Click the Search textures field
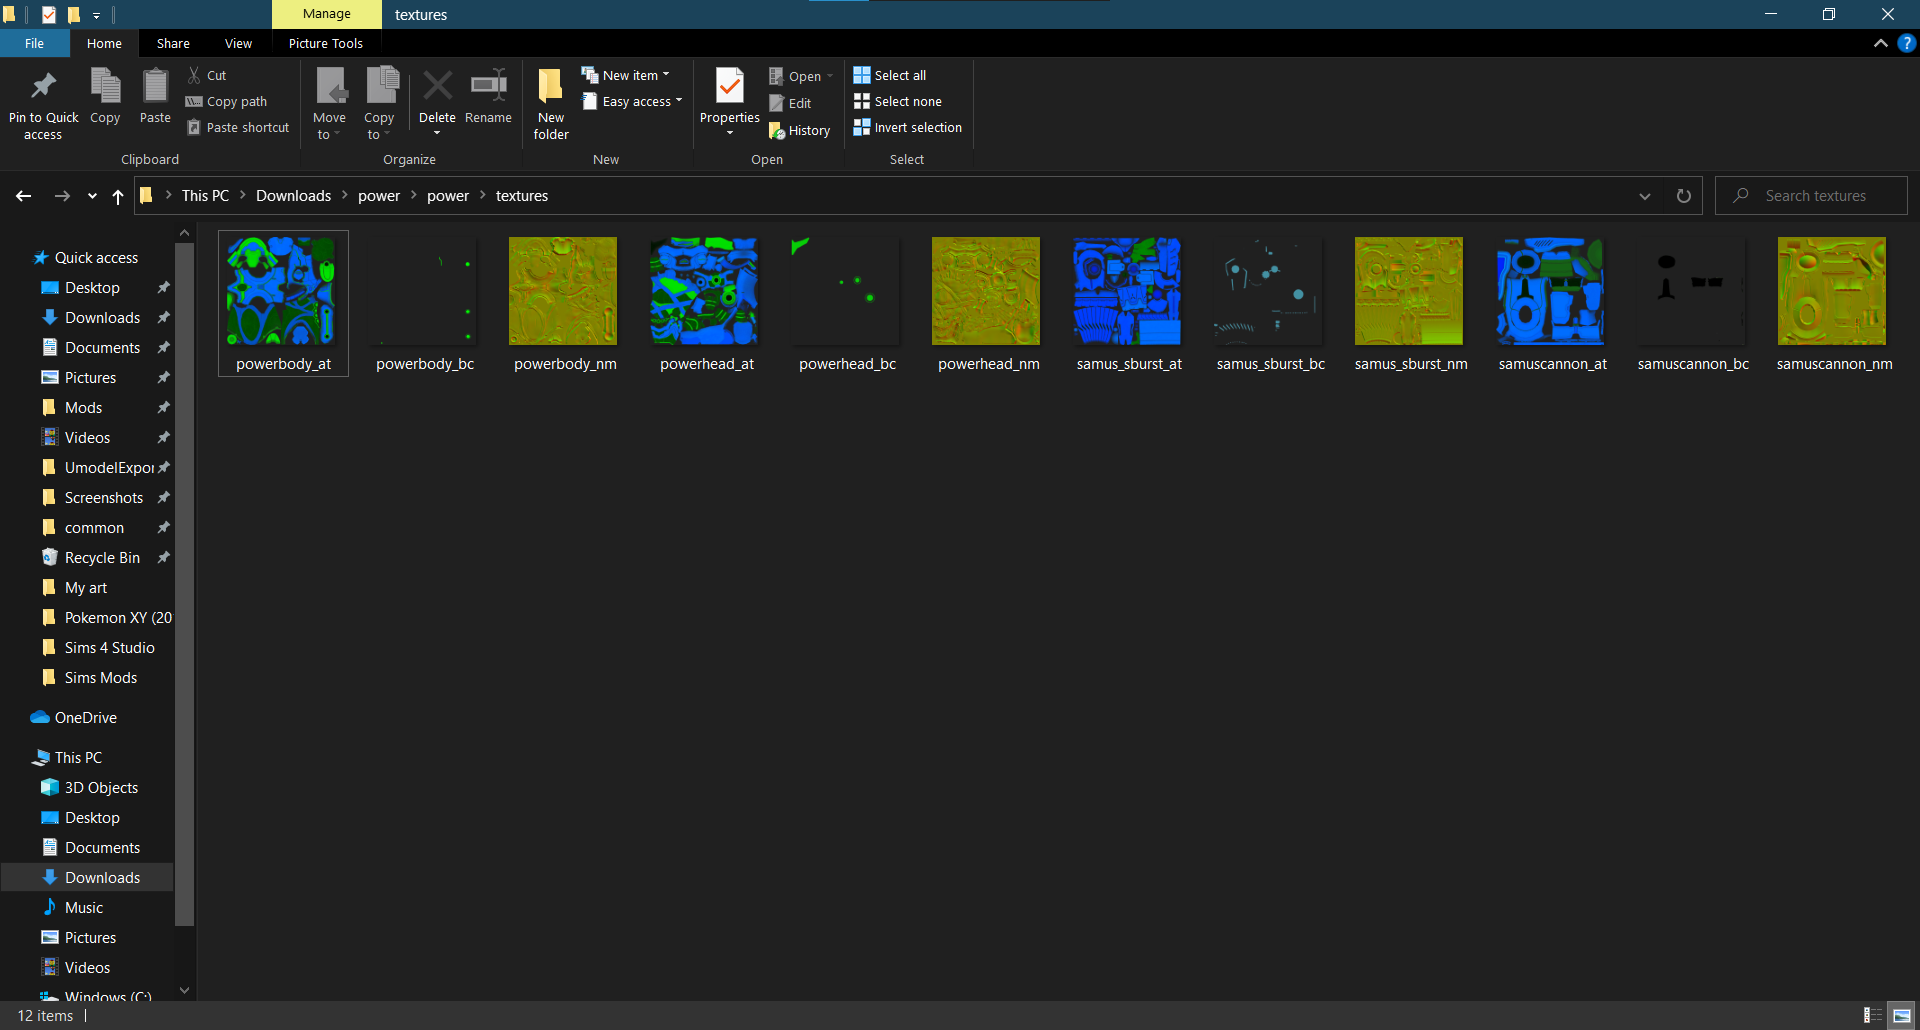The height and width of the screenshot is (1030, 1920). [x=1811, y=196]
